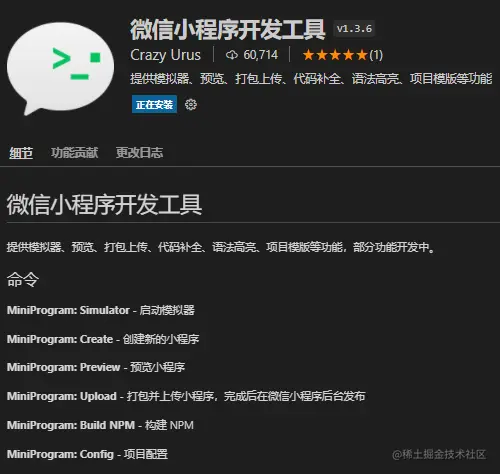Click the (1) rating count

376,55
